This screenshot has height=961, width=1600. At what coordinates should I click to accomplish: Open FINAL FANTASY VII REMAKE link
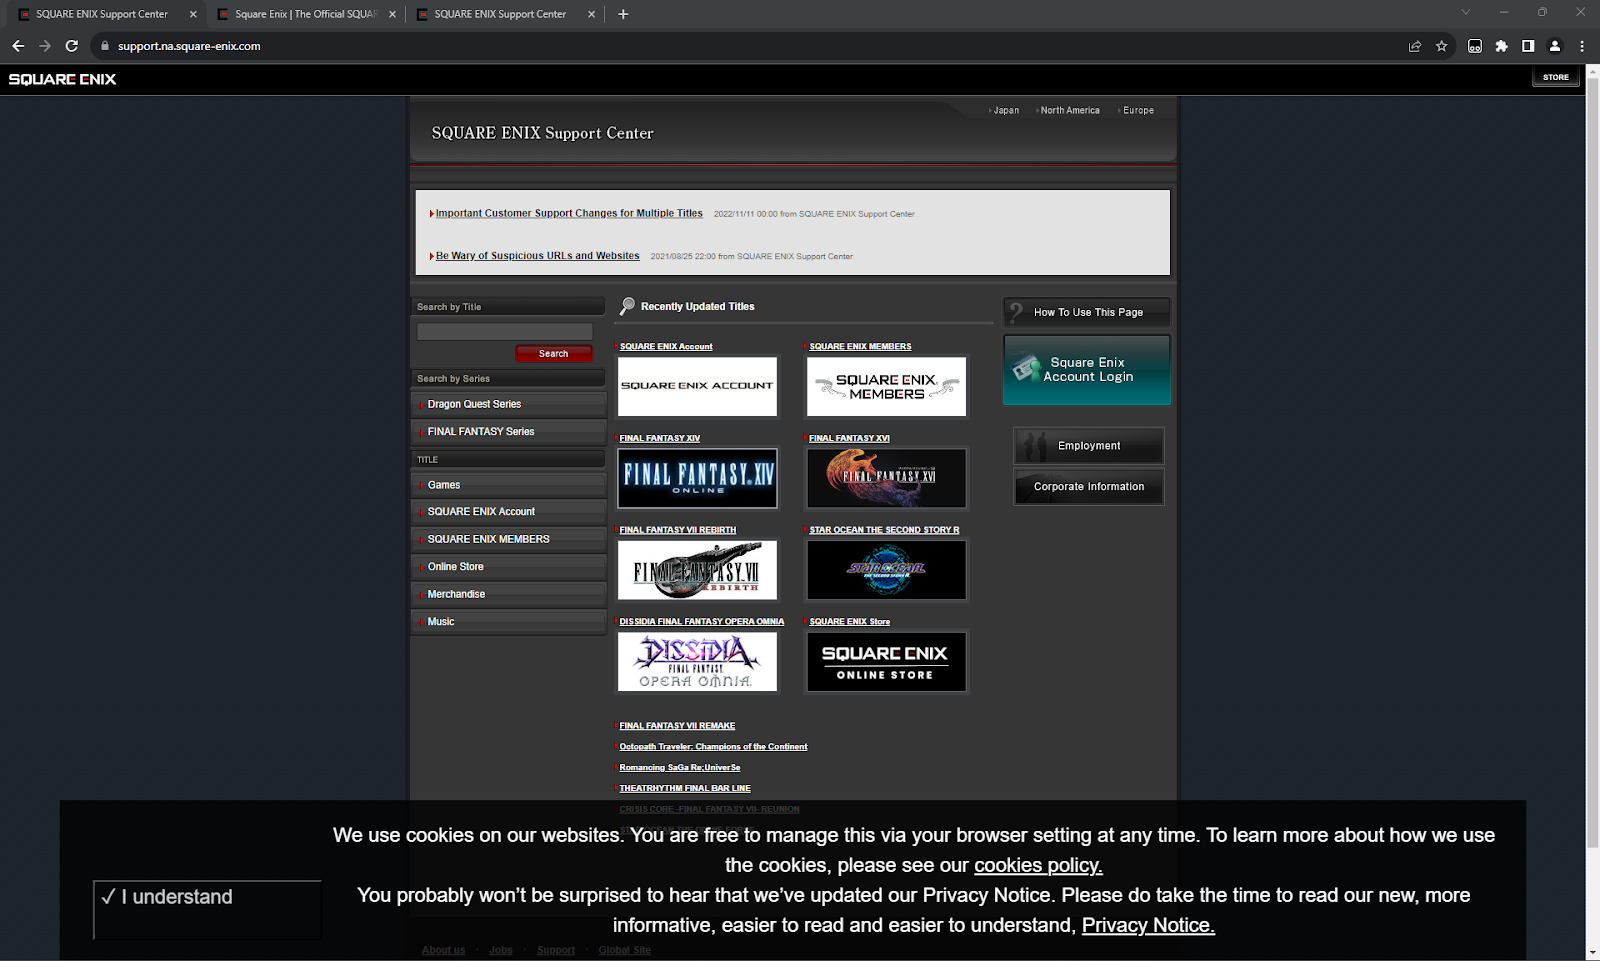pyautogui.click(x=677, y=726)
